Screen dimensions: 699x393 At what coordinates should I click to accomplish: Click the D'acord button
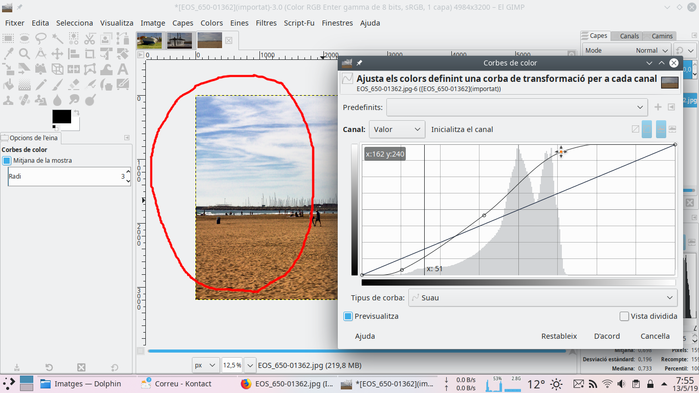(607, 336)
